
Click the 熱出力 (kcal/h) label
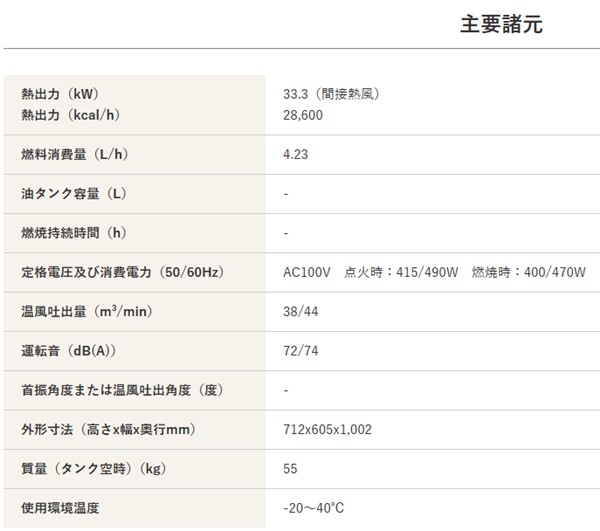[x=70, y=115]
